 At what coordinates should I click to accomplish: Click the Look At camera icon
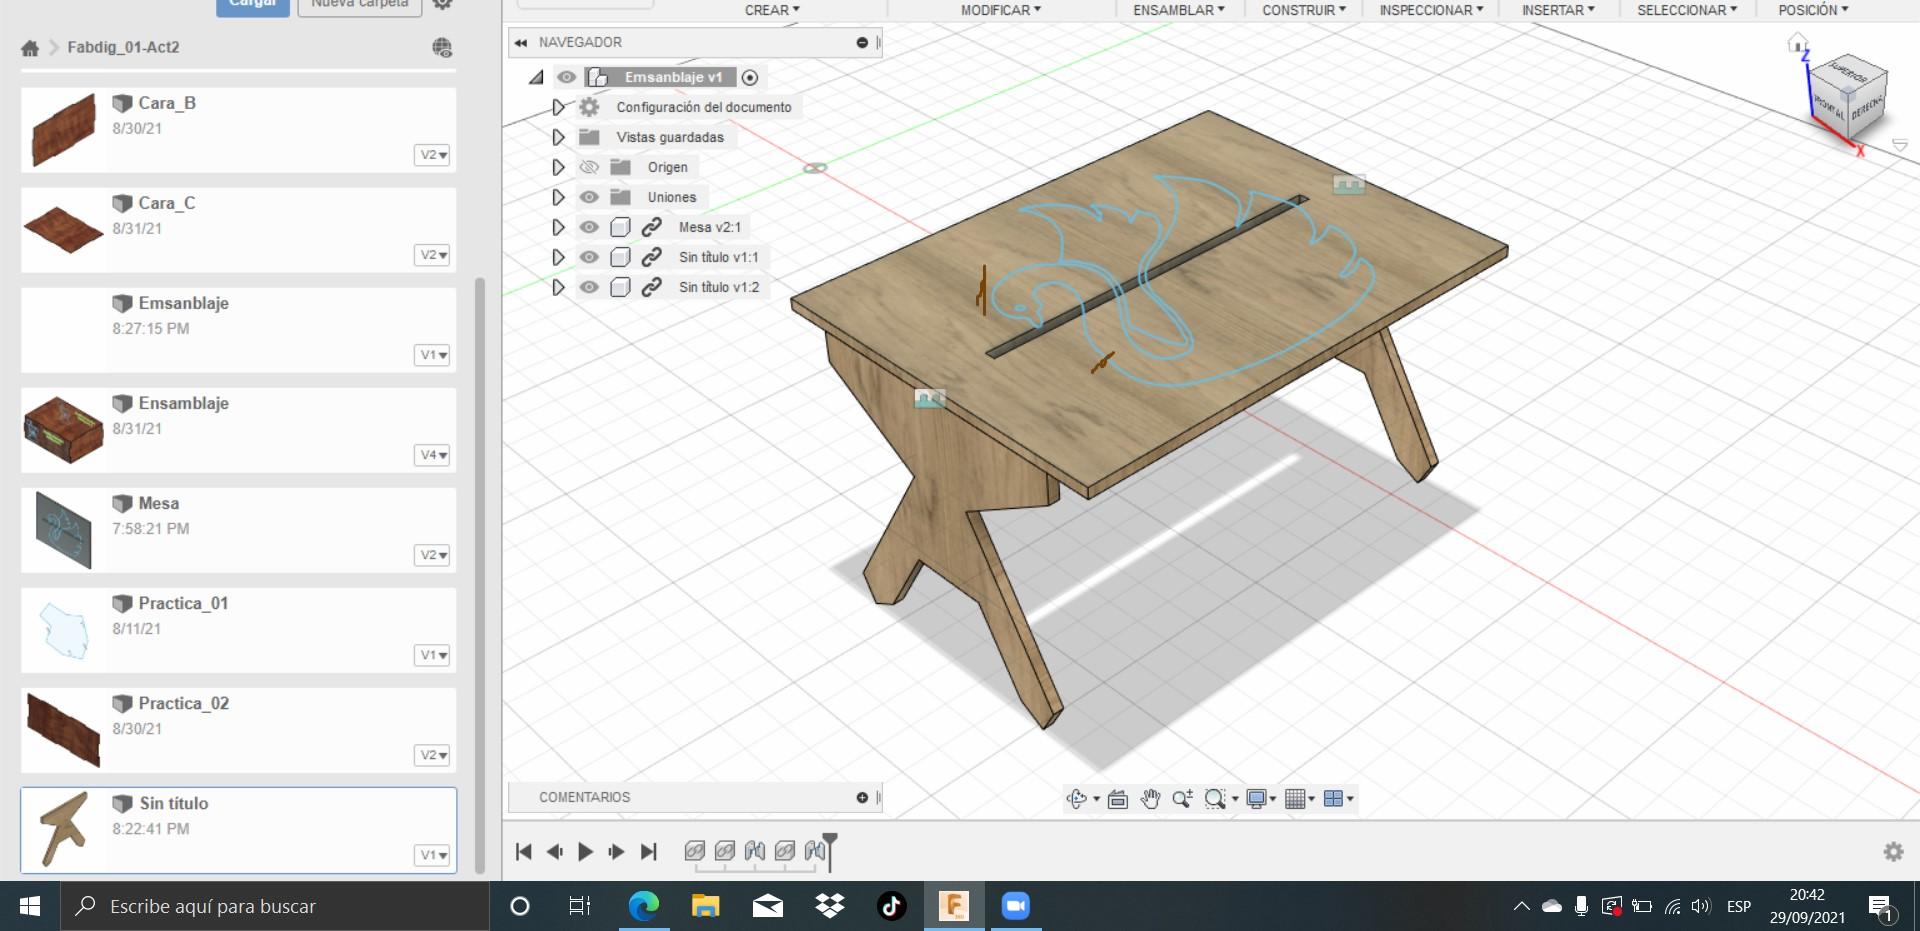1118,798
